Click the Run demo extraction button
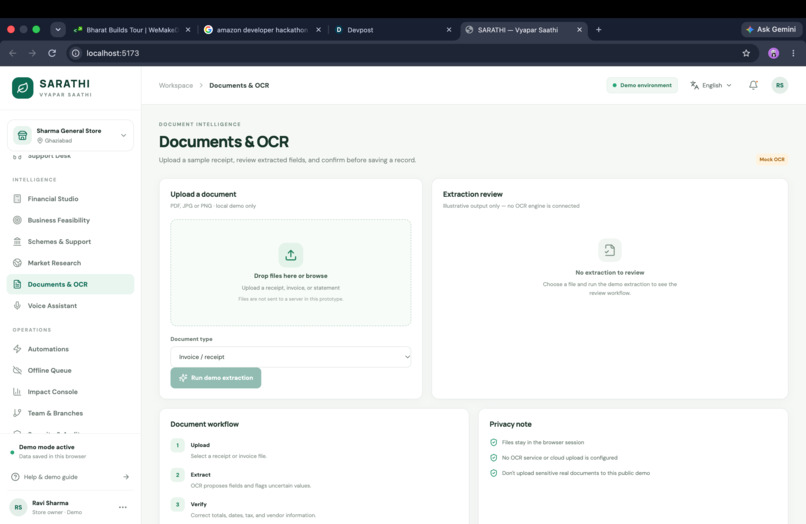Screen dimensions: 806x524 [216, 378]
